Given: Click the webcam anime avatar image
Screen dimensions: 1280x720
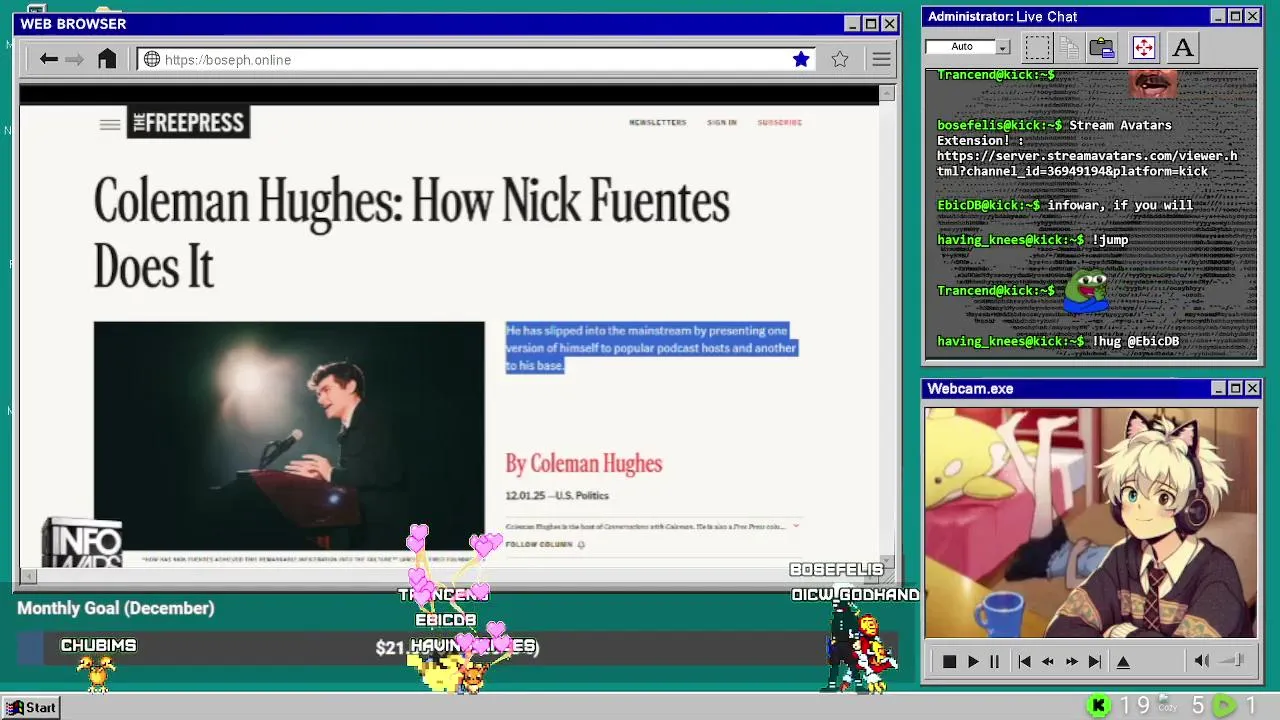Looking at the screenshot, I should pos(1090,522).
